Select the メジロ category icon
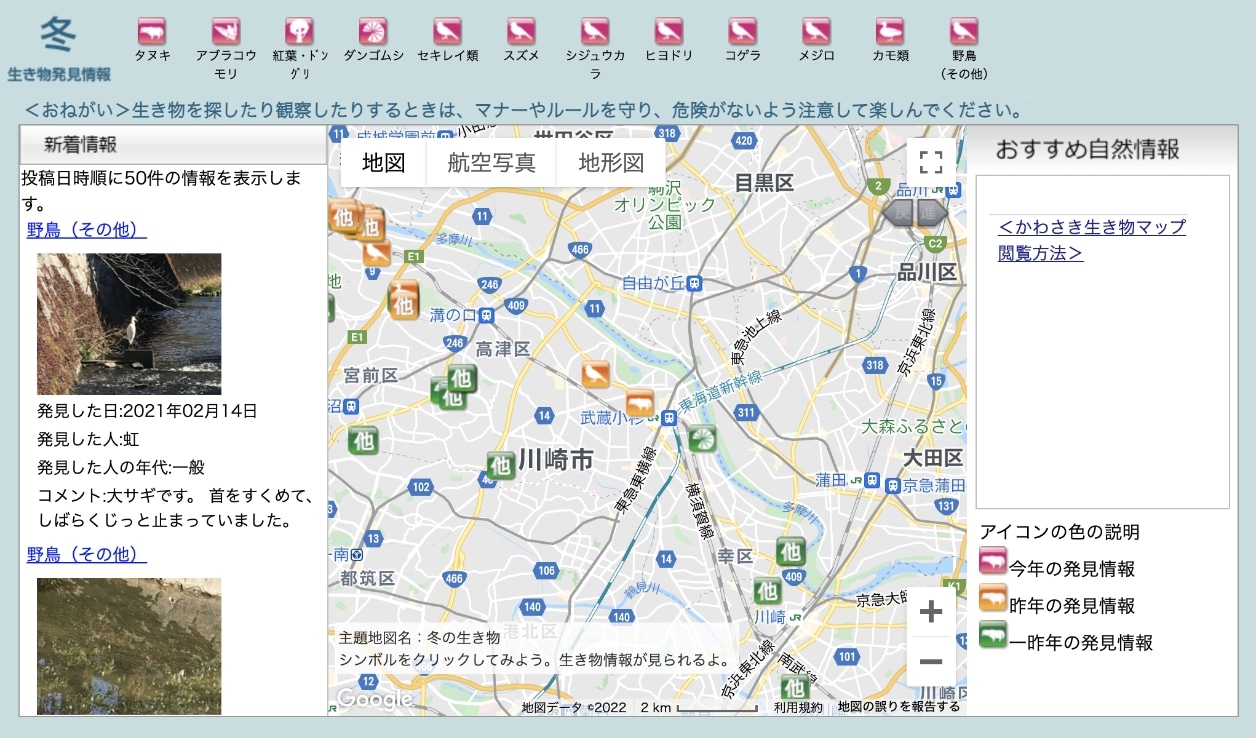 click(x=816, y=31)
